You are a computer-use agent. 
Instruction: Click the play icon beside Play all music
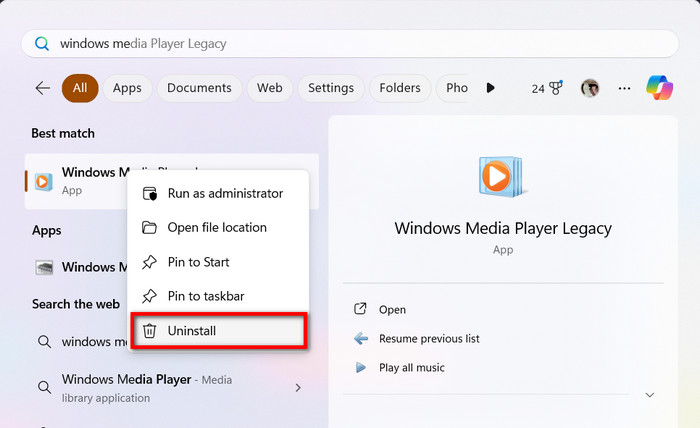pyautogui.click(x=360, y=368)
